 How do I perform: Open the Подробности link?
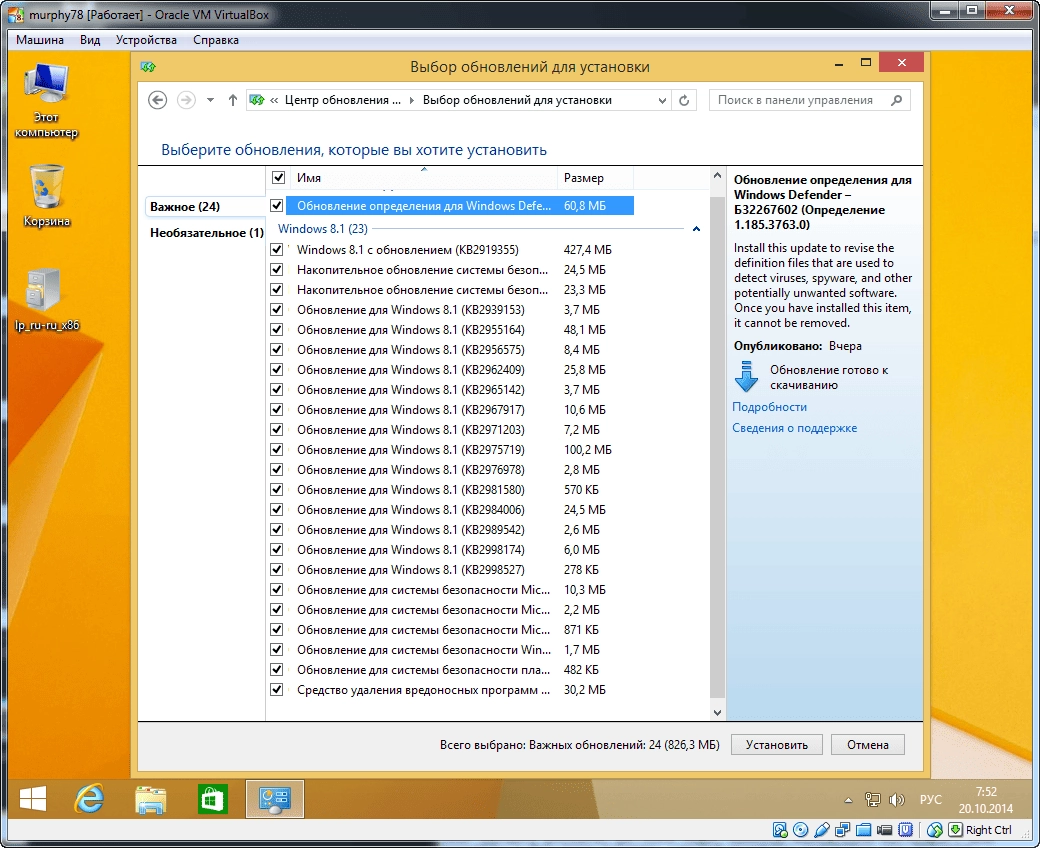[x=769, y=407]
